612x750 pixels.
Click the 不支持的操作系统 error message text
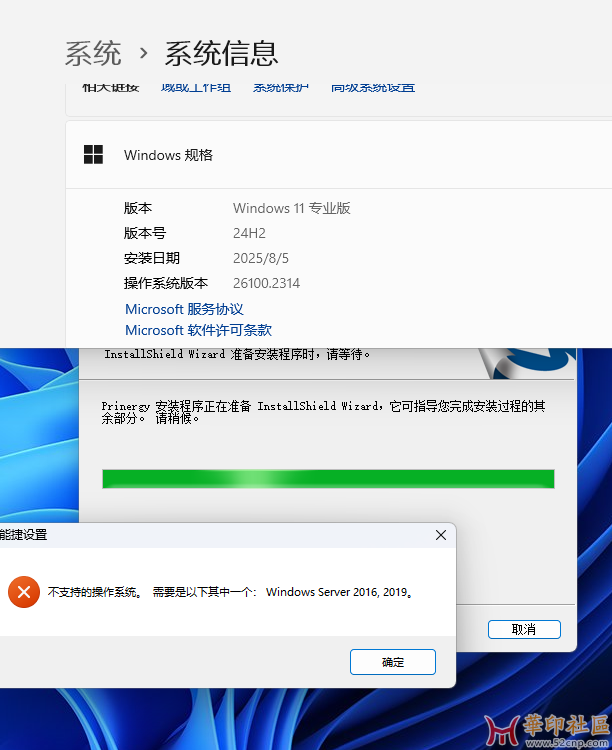230,592
